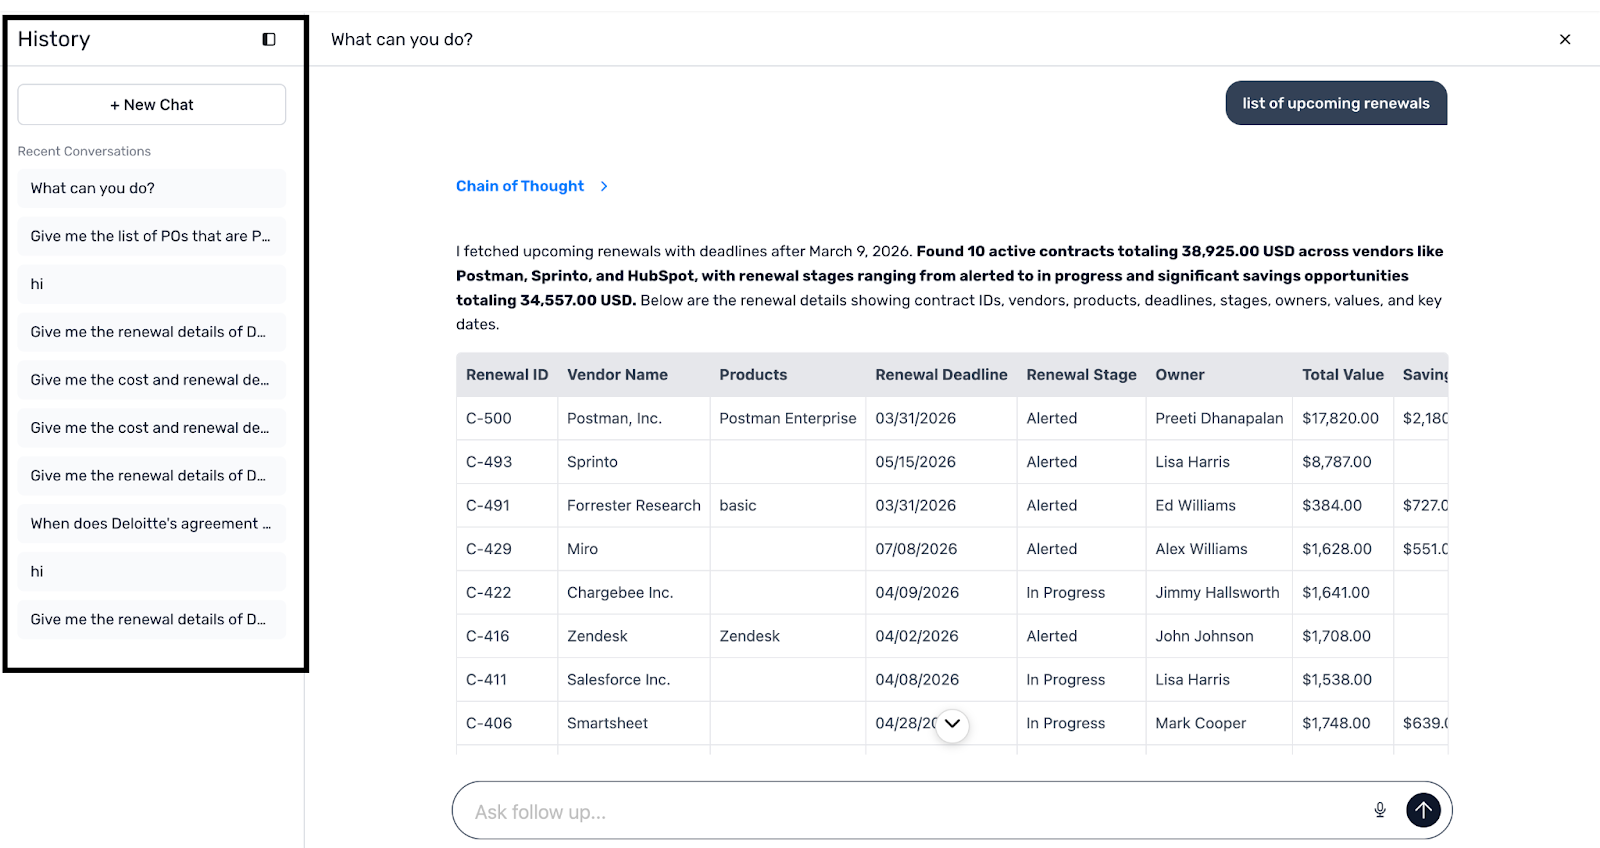Select "Give me the cost and renewal" first conversation
This screenshot has width=1600, height=848.
(x=152, y=380)
